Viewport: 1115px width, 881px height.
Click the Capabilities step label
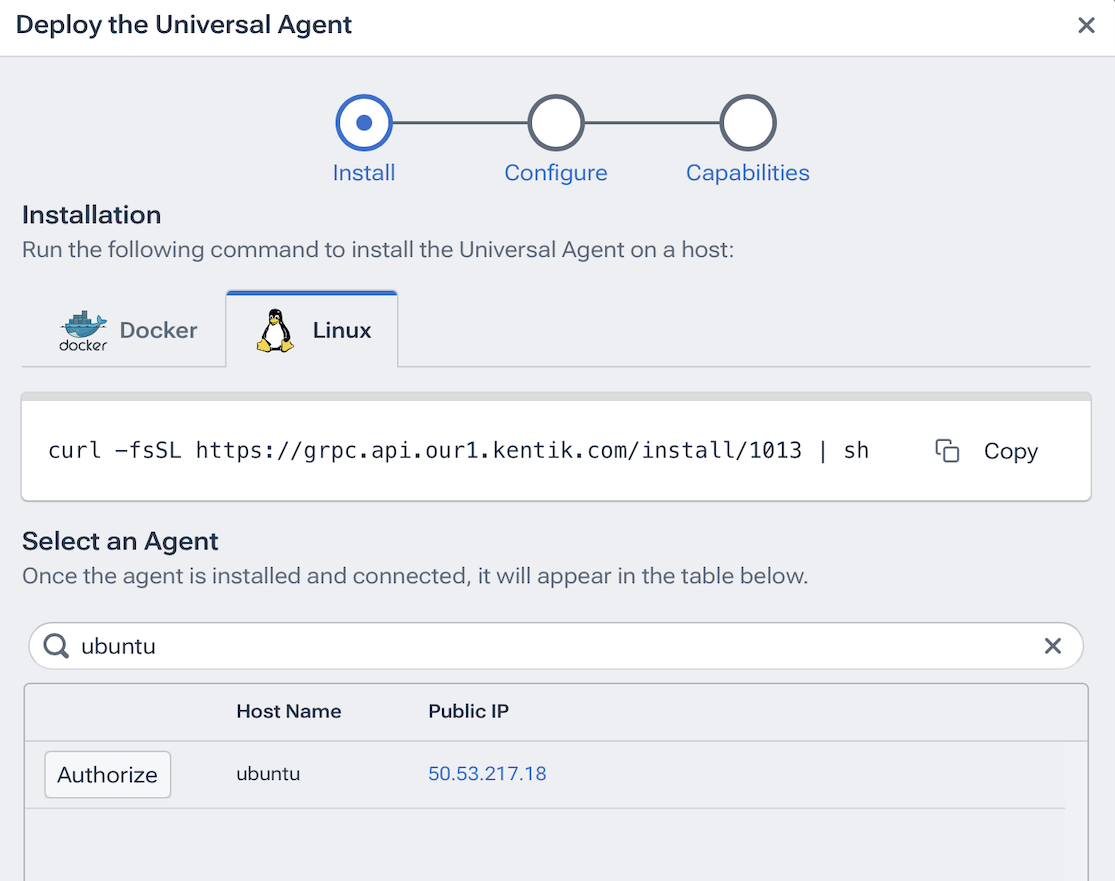(x=748, y=173)
